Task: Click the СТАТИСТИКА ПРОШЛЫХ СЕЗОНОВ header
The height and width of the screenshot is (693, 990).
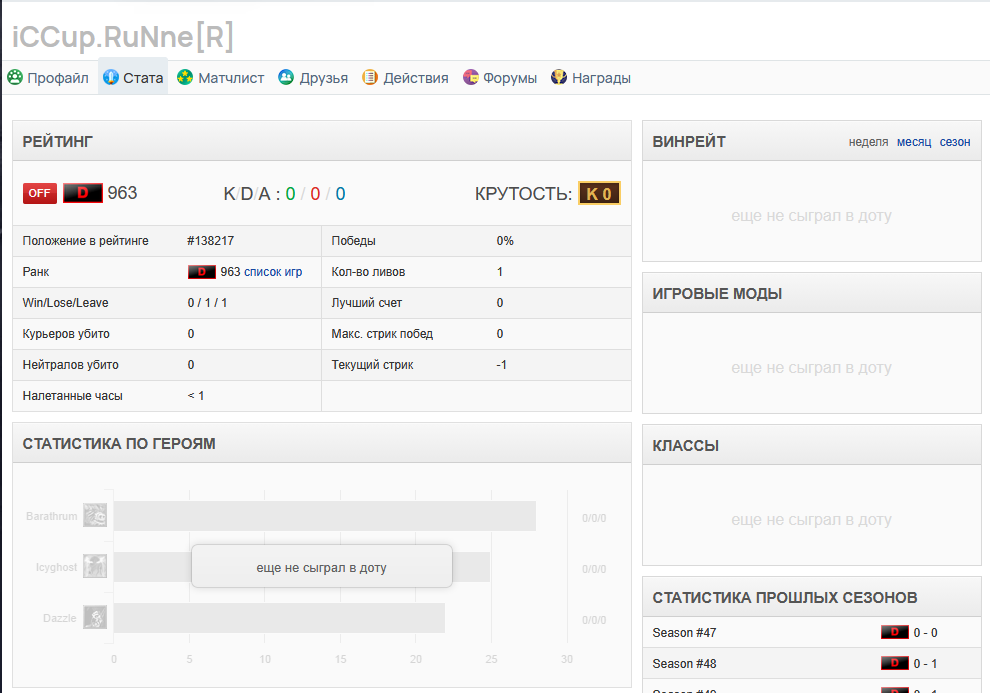Action: pyautogui.click(x=812, y=597)
